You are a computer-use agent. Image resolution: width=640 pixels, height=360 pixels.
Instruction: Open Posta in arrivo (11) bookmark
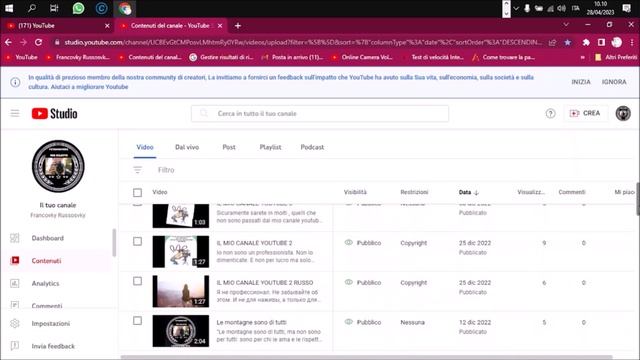[x=293, y=57]
